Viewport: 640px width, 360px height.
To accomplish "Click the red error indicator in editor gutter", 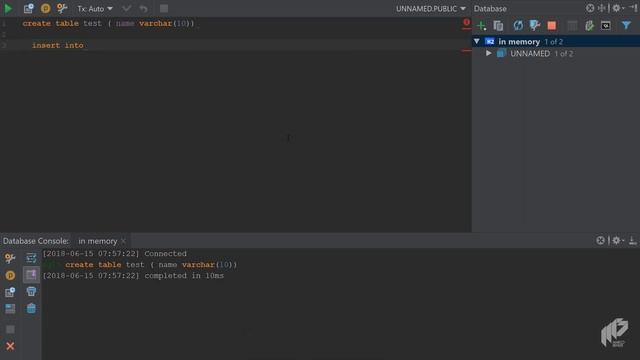I will (466, 22).
